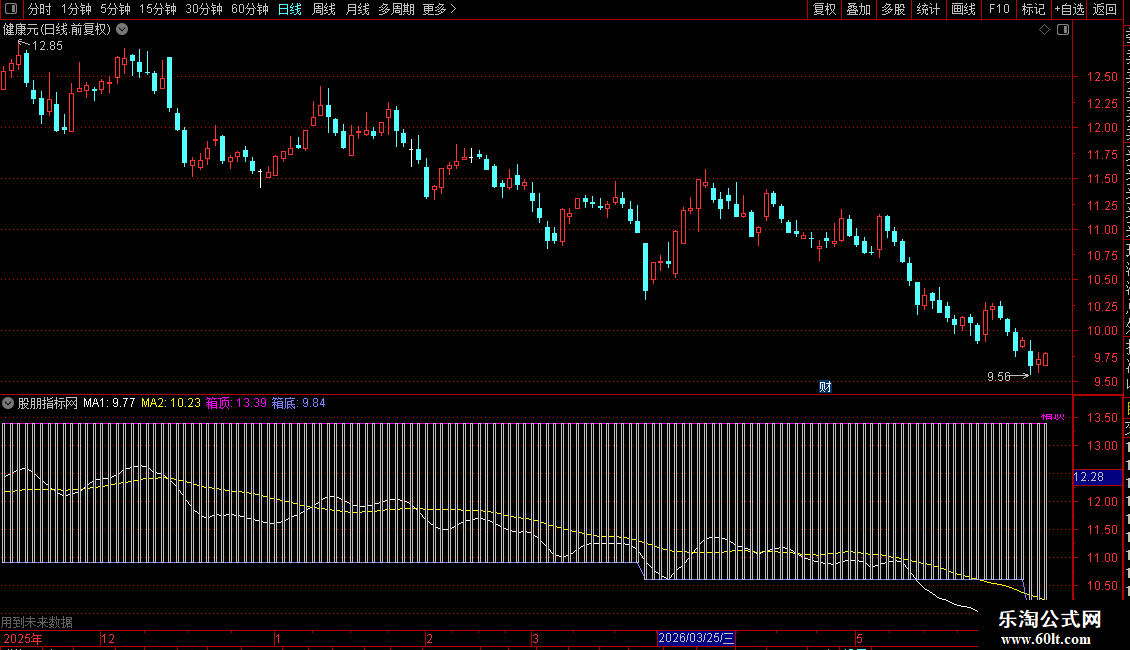This screenshot has height=650, width=1130.
Task: Open the 复权 adjustment menu
Action: click(824, 9)
